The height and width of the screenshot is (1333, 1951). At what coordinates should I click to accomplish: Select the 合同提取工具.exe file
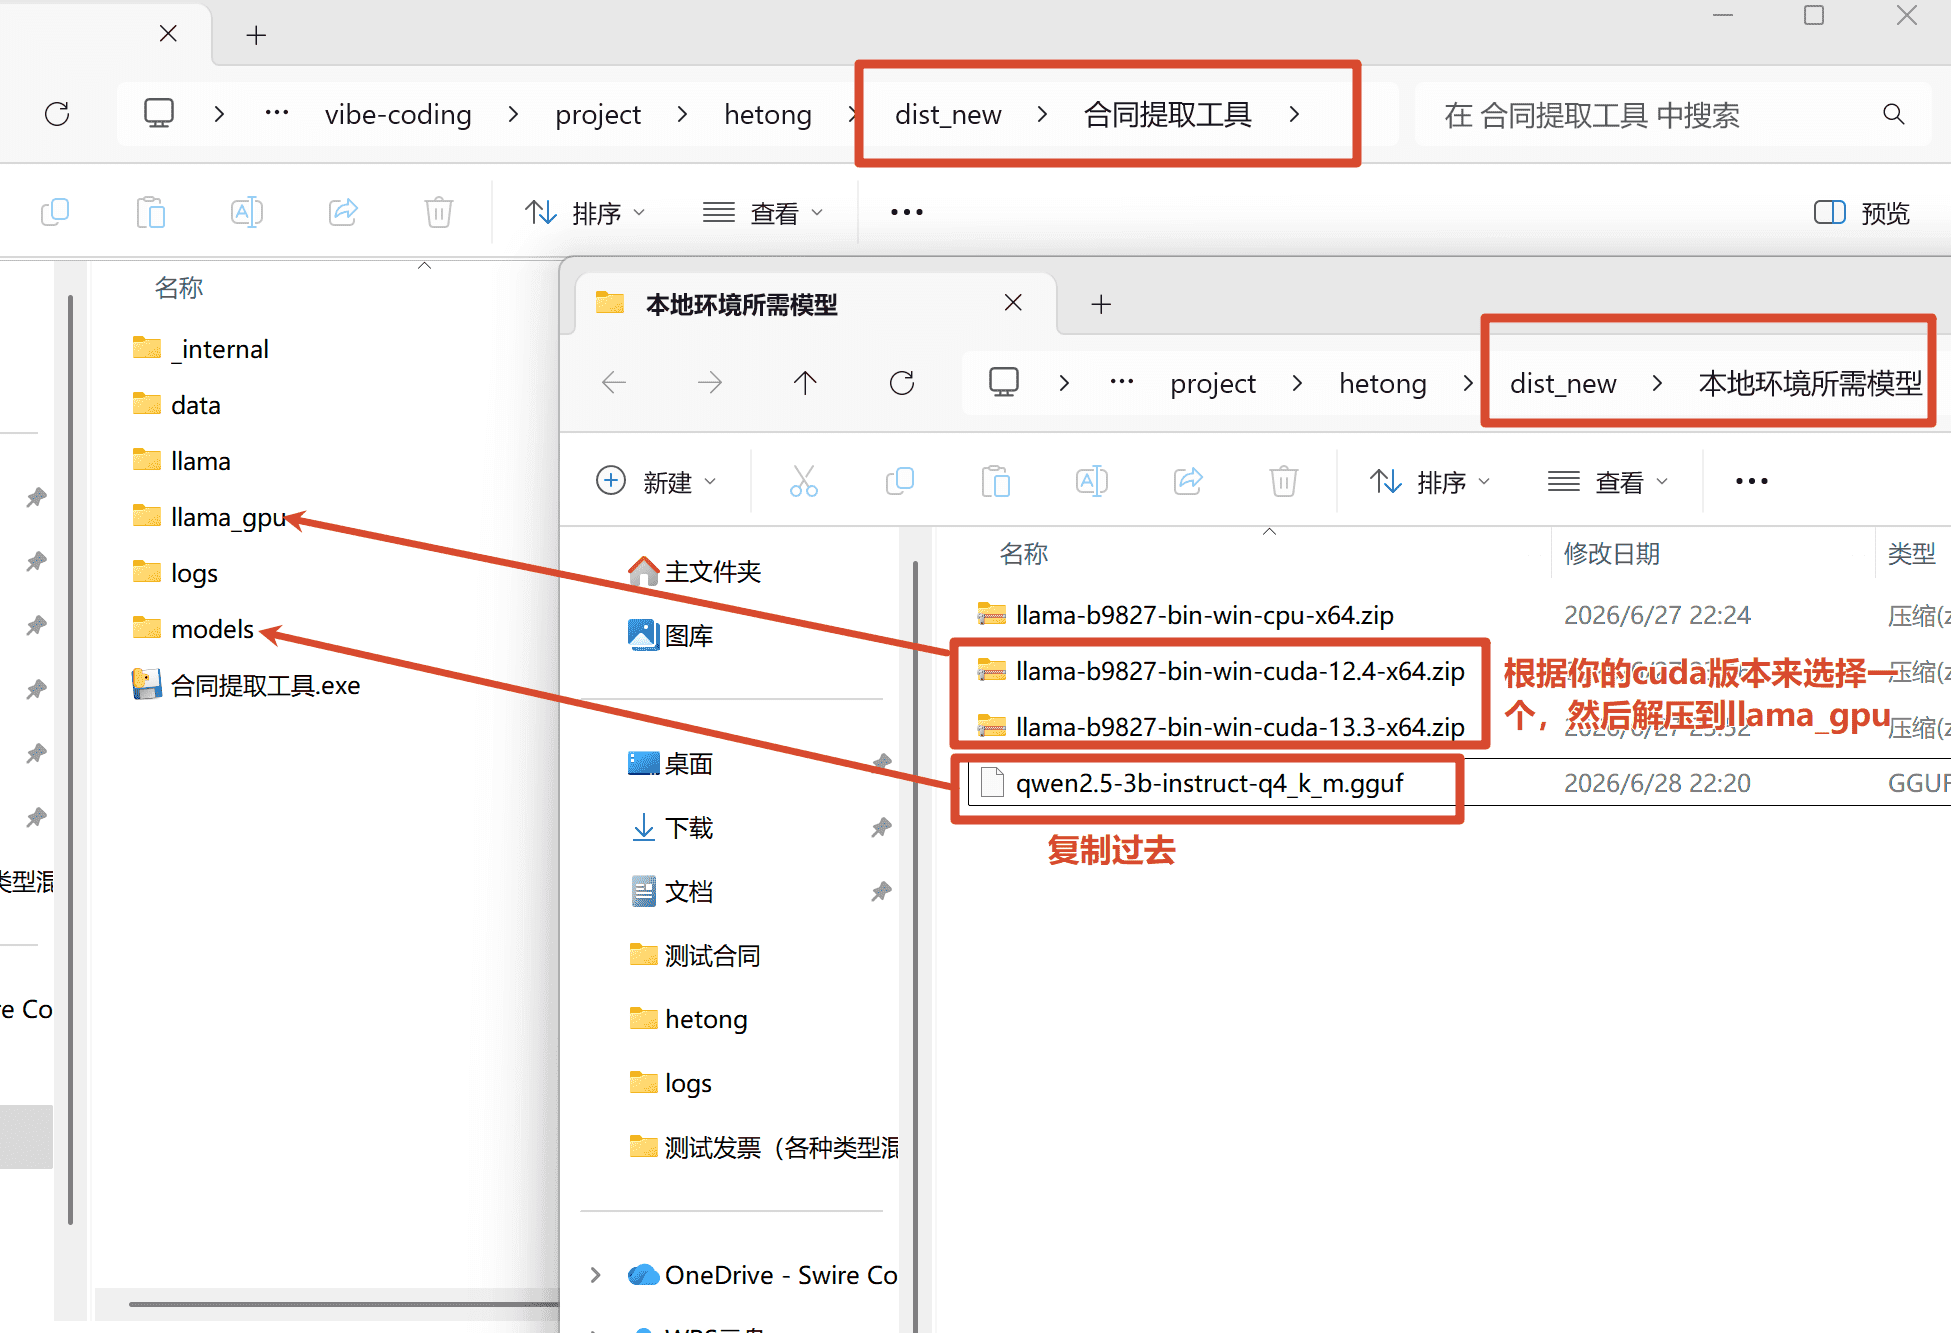coord(246,685)
